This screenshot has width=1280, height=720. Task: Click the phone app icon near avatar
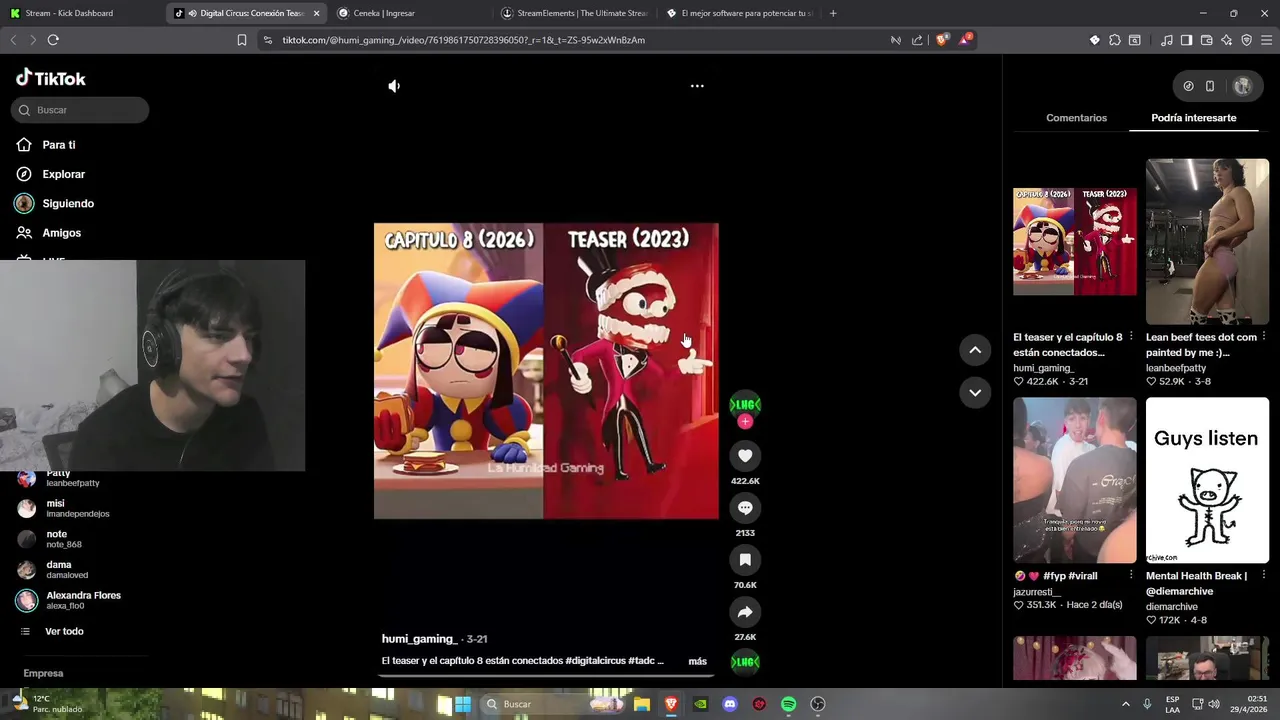(x=1209, y=86)
